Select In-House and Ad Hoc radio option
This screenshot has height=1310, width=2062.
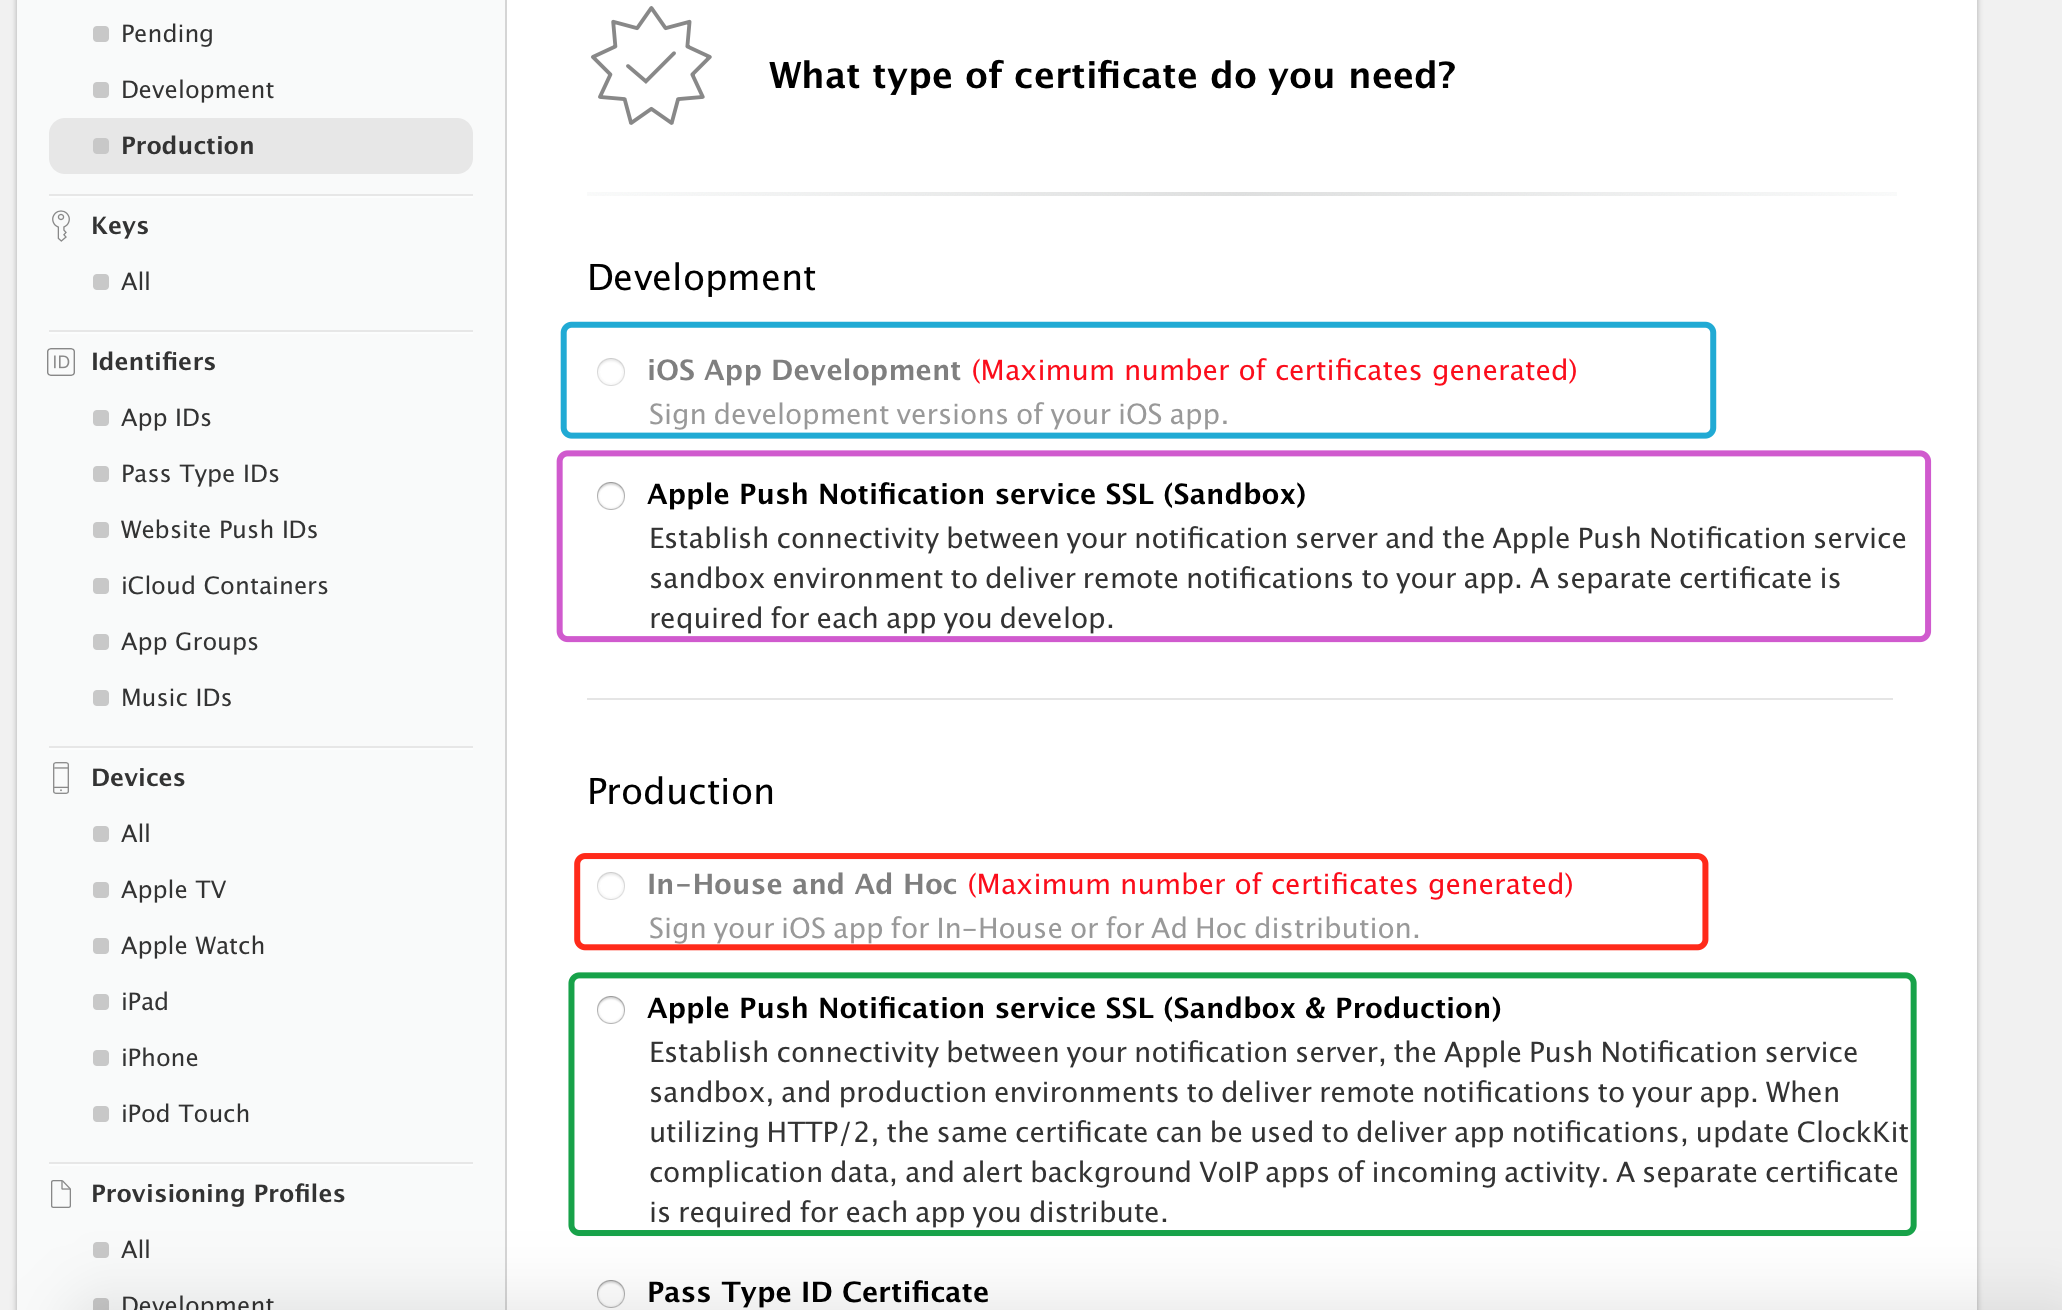click(x=611, y=886)
